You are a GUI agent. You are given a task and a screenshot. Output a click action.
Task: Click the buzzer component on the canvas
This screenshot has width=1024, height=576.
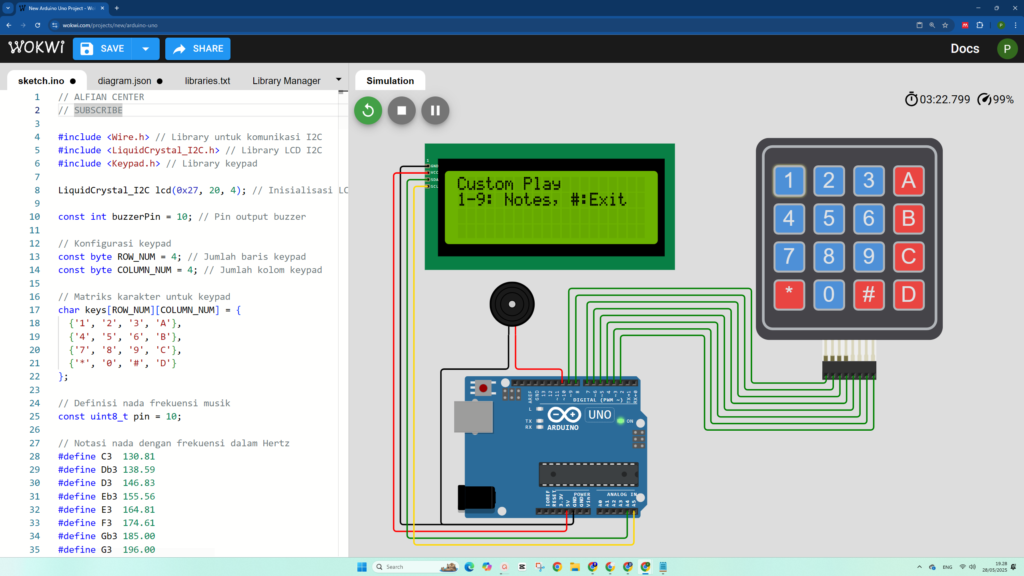(x=512, y=304)
